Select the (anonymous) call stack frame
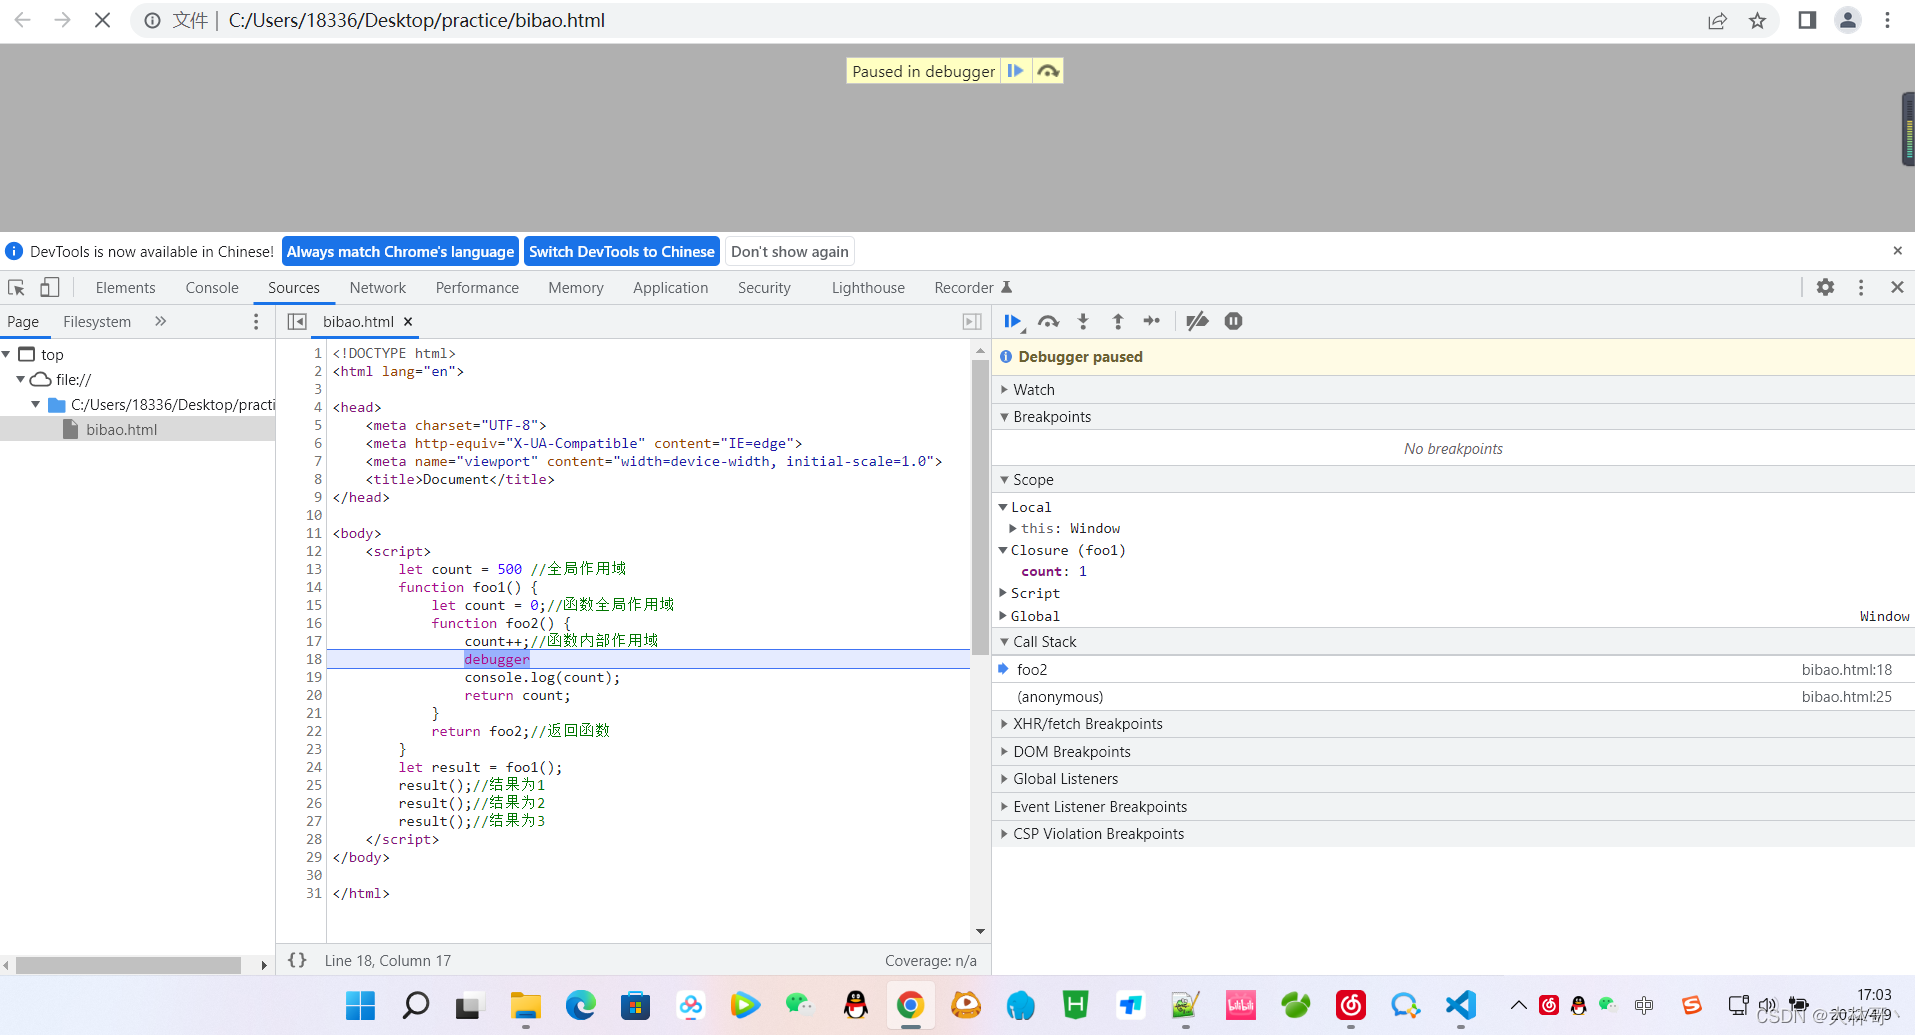The height and width of the screenshot is (1035, 1915). (x=1453, y=697)
